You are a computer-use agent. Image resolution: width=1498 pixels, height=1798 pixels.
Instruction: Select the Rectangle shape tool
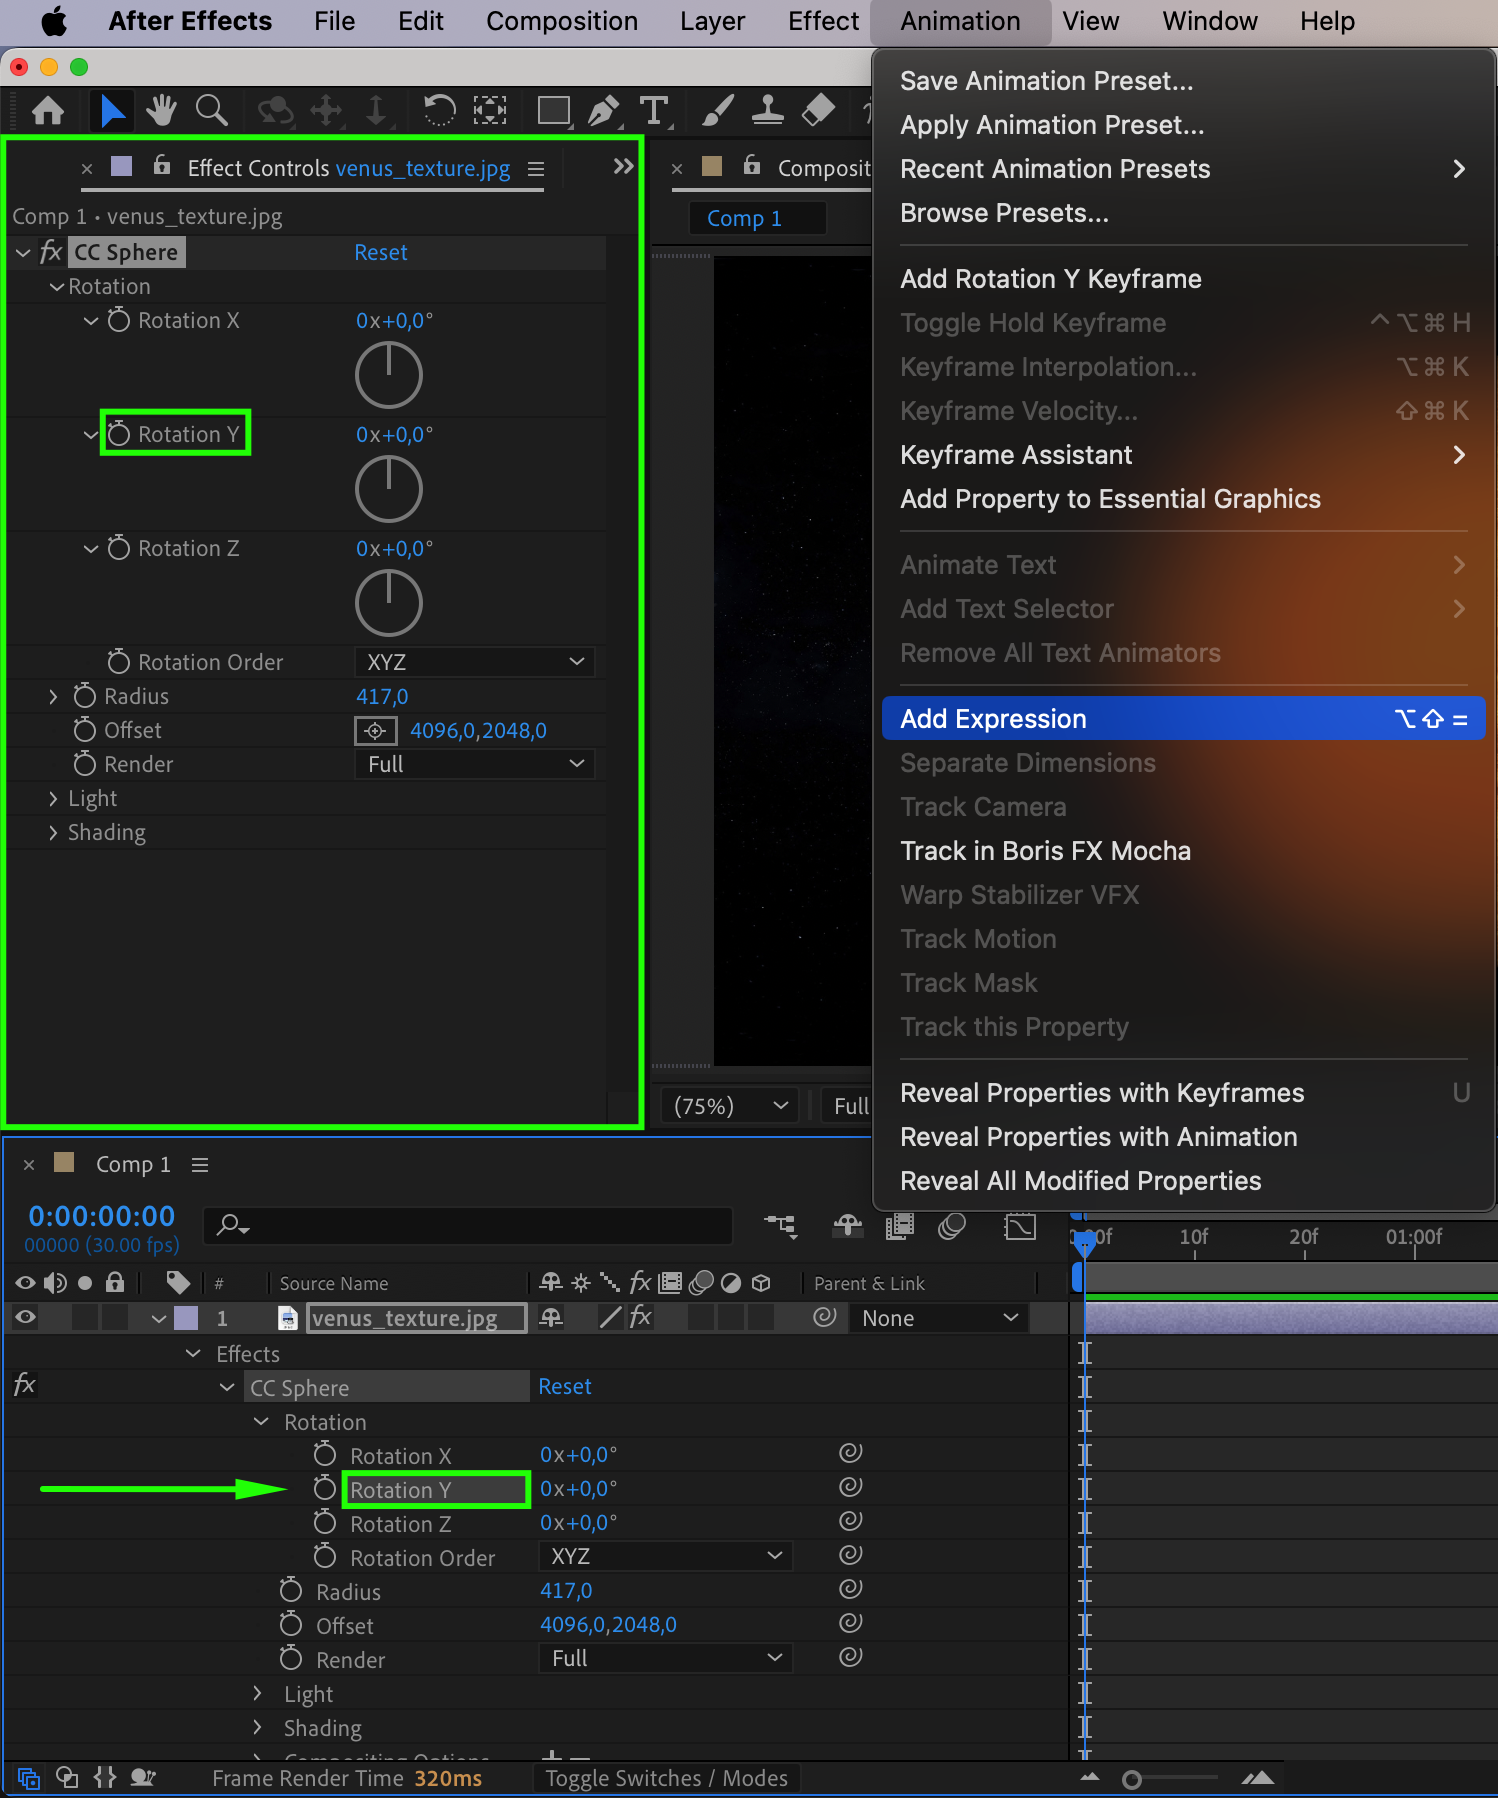pos(553,110)
